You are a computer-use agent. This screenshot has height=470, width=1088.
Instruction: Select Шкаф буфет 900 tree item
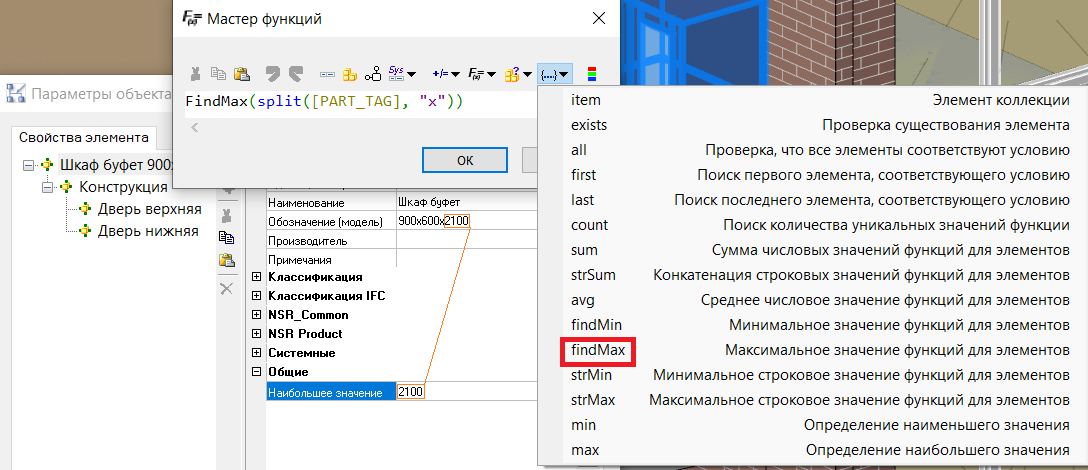116,165
